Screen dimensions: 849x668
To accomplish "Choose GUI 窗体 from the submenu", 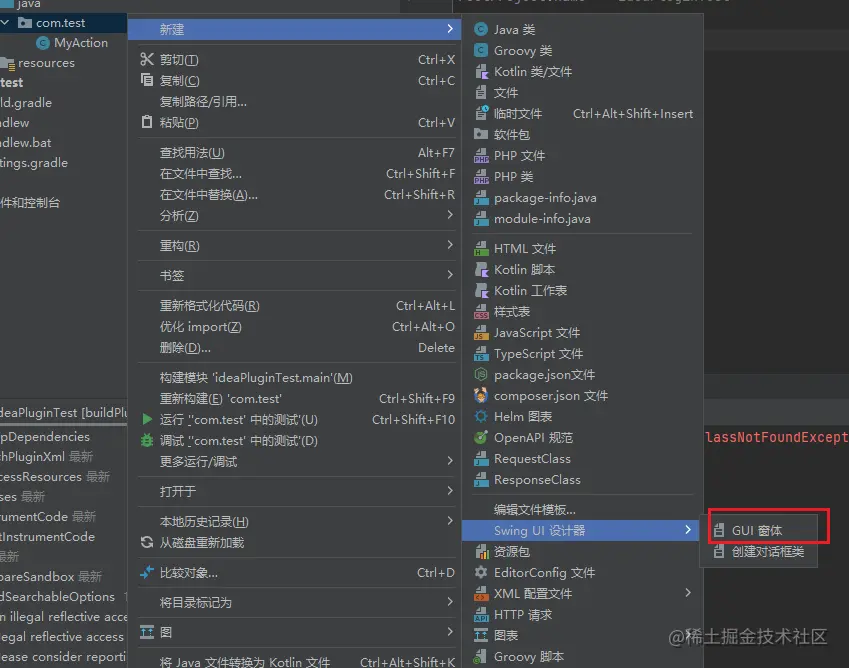I will pos(759,531).
